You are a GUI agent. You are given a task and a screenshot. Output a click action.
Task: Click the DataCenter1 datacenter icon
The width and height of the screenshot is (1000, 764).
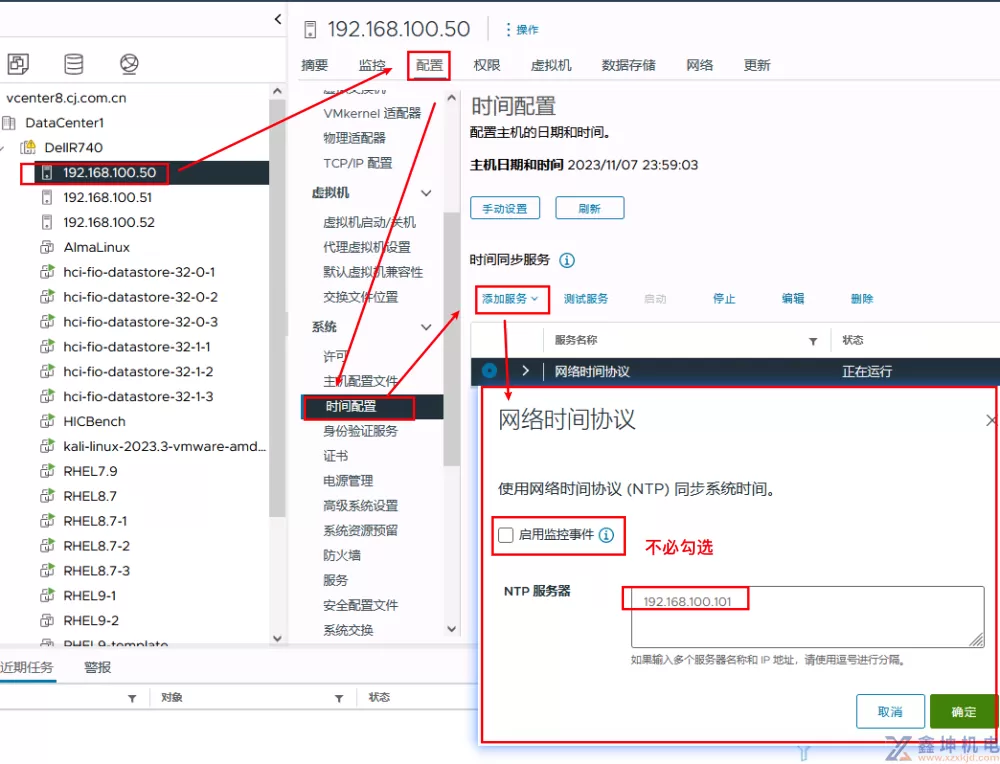coord(9,122)
